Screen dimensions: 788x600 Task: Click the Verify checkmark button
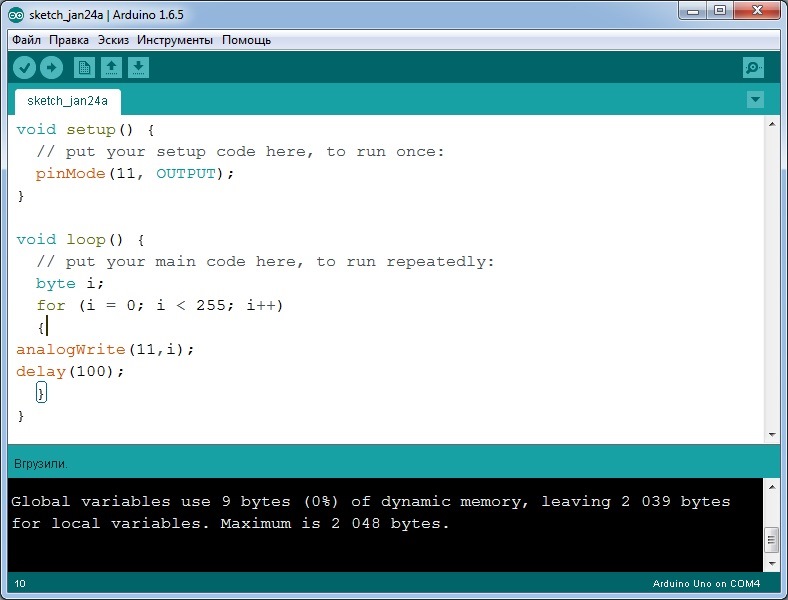(24, 67)
